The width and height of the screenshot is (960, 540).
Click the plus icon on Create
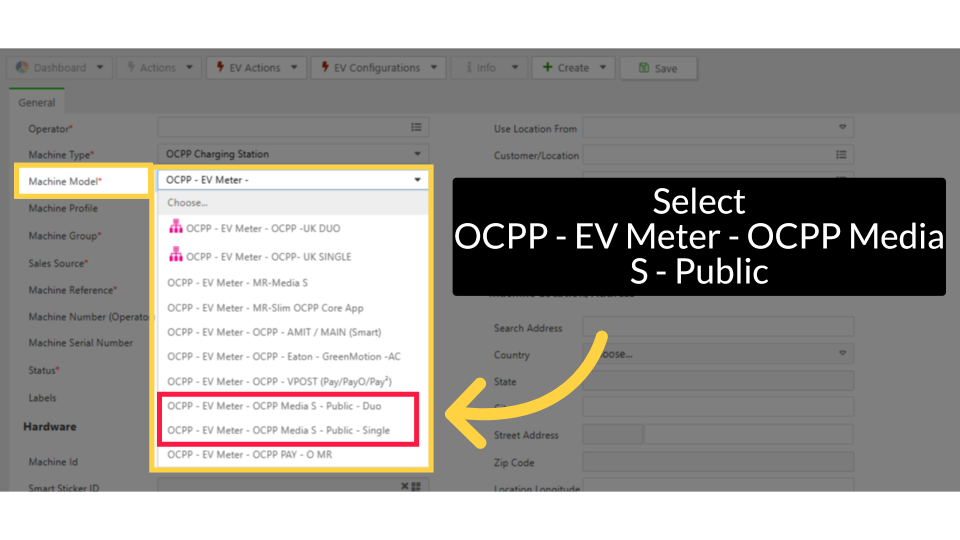[x=547, y=67]
